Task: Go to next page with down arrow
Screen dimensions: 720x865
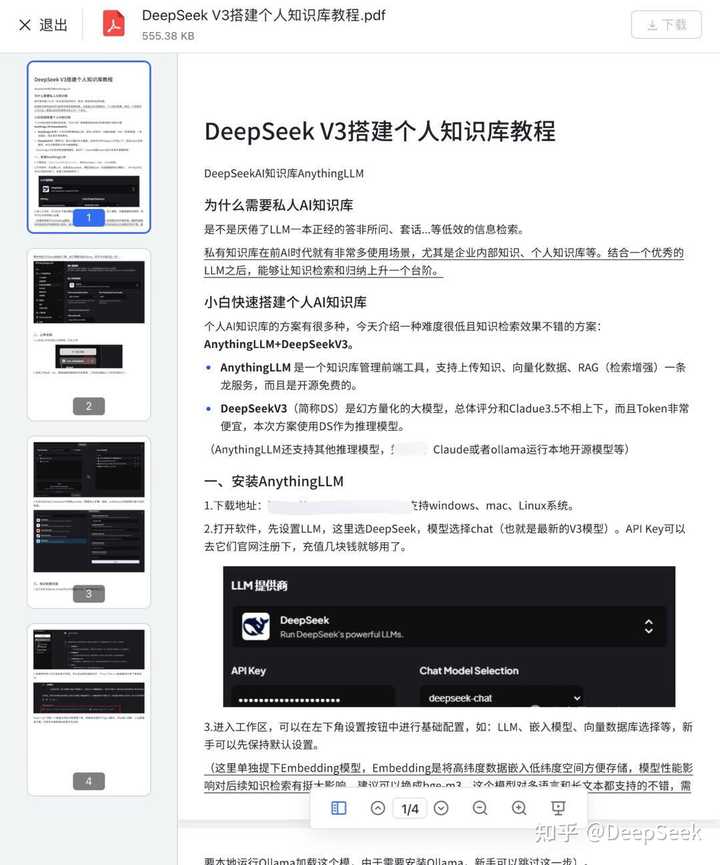Action: 441,808
